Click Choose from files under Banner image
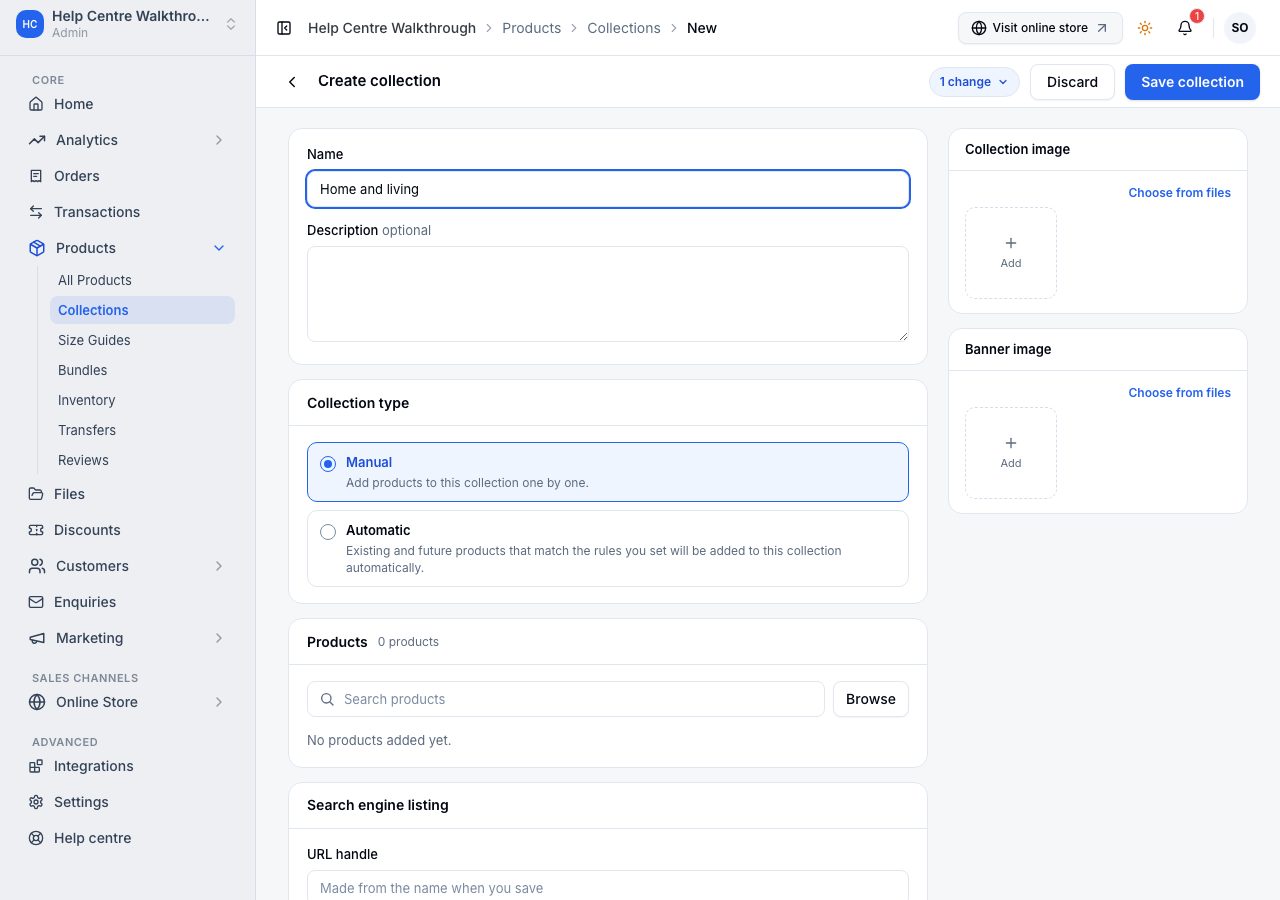The image size is (1280, 900). point(1180,393)
